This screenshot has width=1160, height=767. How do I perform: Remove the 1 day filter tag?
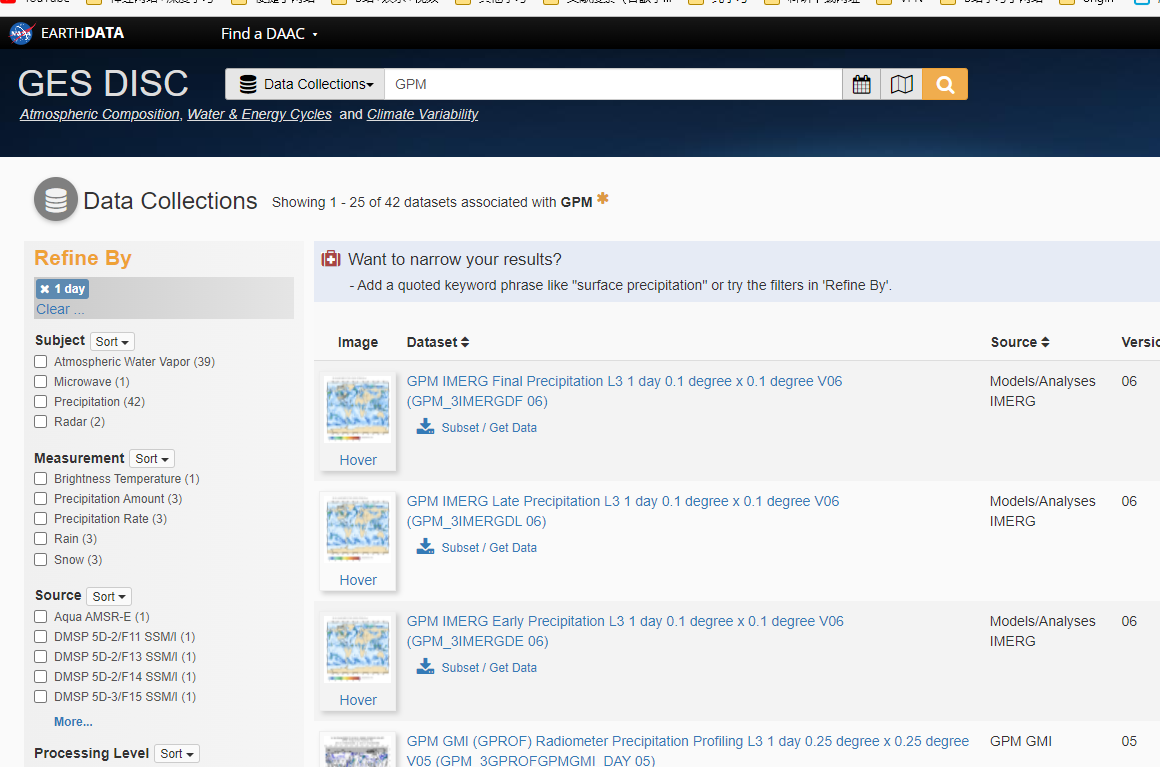pos(45,289)
